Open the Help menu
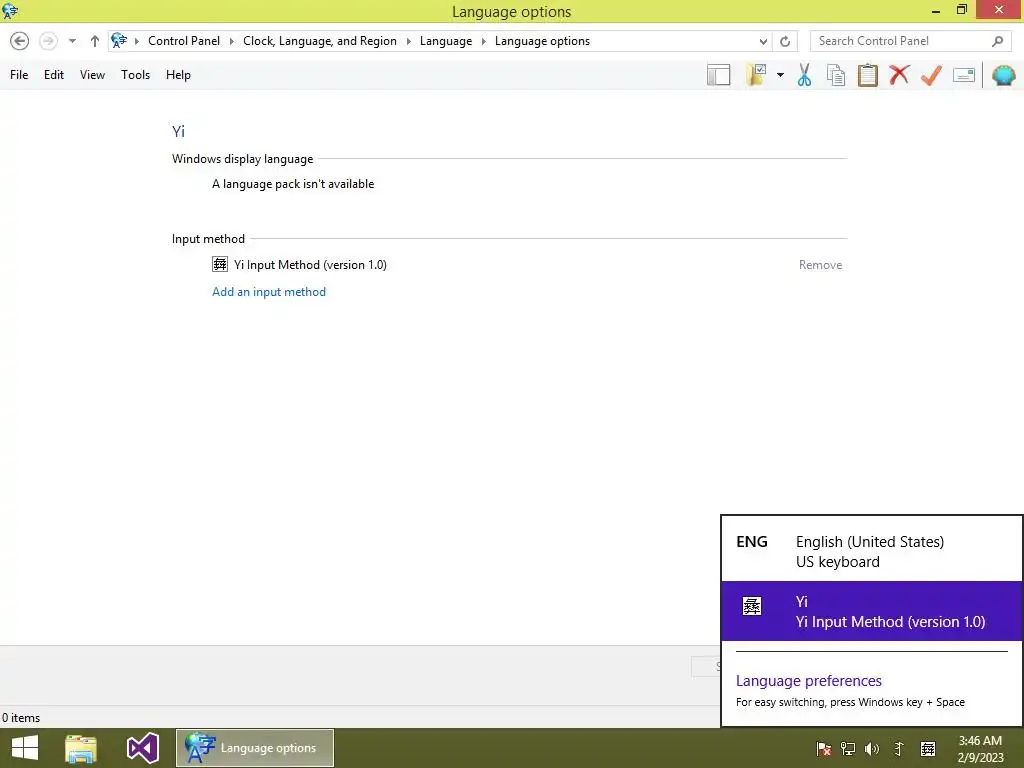The image size is (1024, 768). click(x=178, y=75)
